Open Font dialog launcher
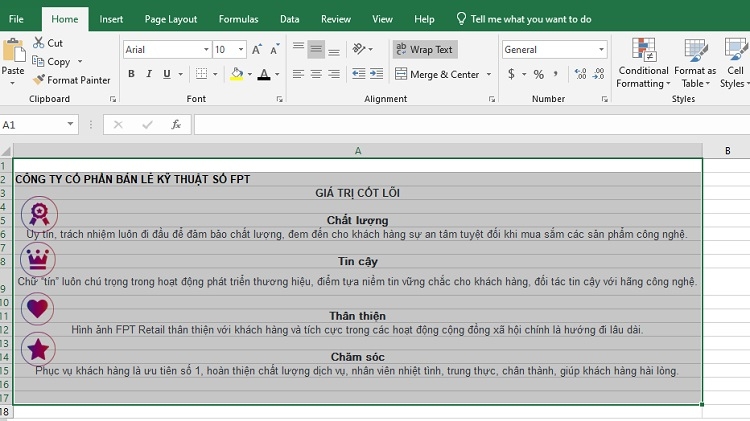The width and height of the screenshot is (750, 421). coord(279,99)
